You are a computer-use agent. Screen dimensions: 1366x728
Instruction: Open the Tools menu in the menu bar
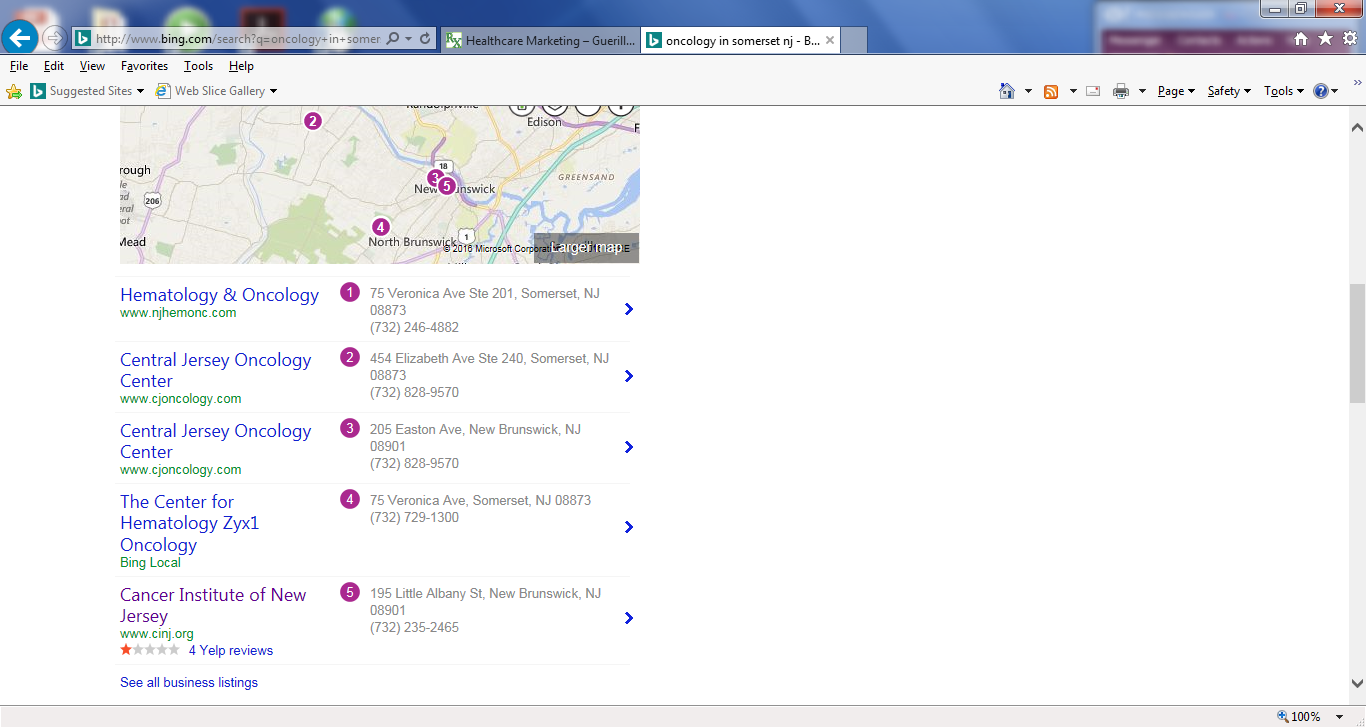pyautogui.click(x=198, y=66)
